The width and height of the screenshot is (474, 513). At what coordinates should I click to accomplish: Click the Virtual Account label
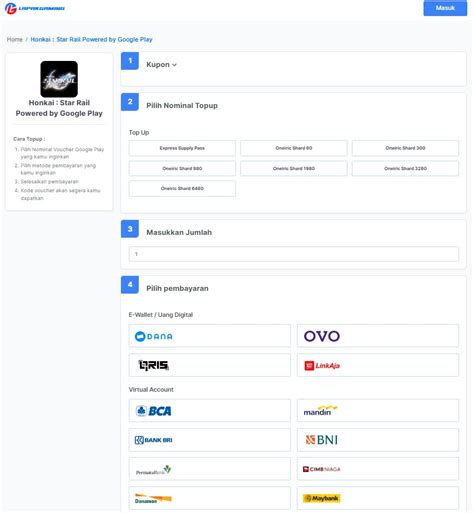click(151, 389)
